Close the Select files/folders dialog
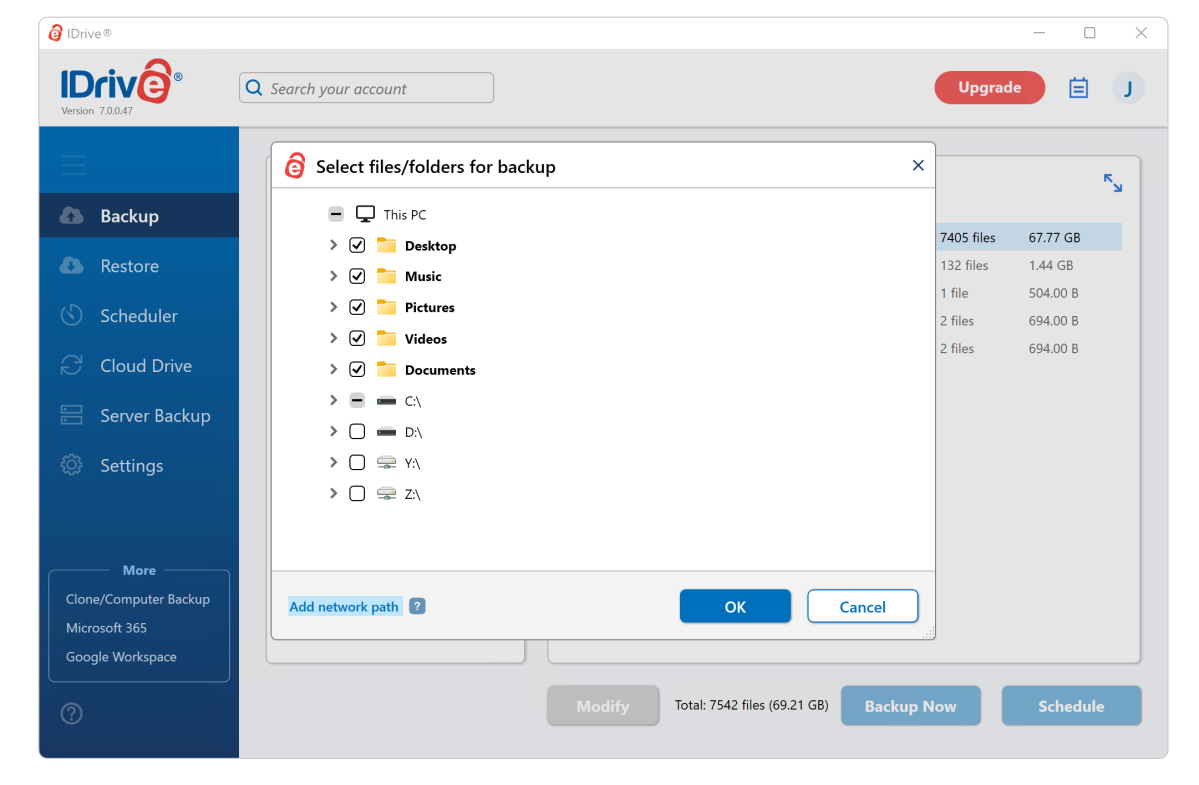 click(x=918, y=165)
